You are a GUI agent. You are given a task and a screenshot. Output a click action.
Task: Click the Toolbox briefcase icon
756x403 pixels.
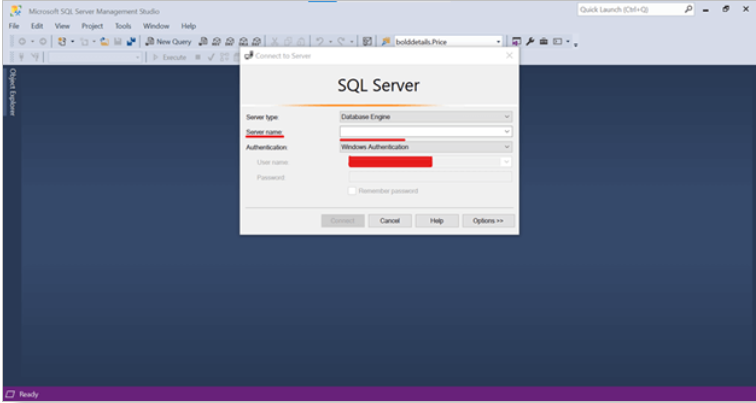(x=543, y=42)
